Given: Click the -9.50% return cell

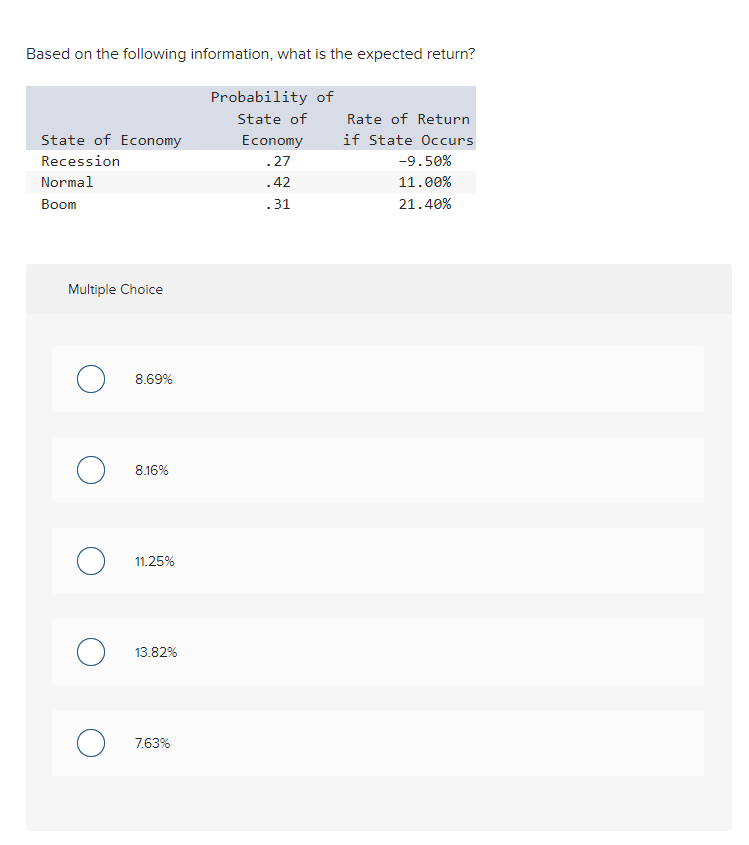Looking at the screenshot, I should click(424, 161).
